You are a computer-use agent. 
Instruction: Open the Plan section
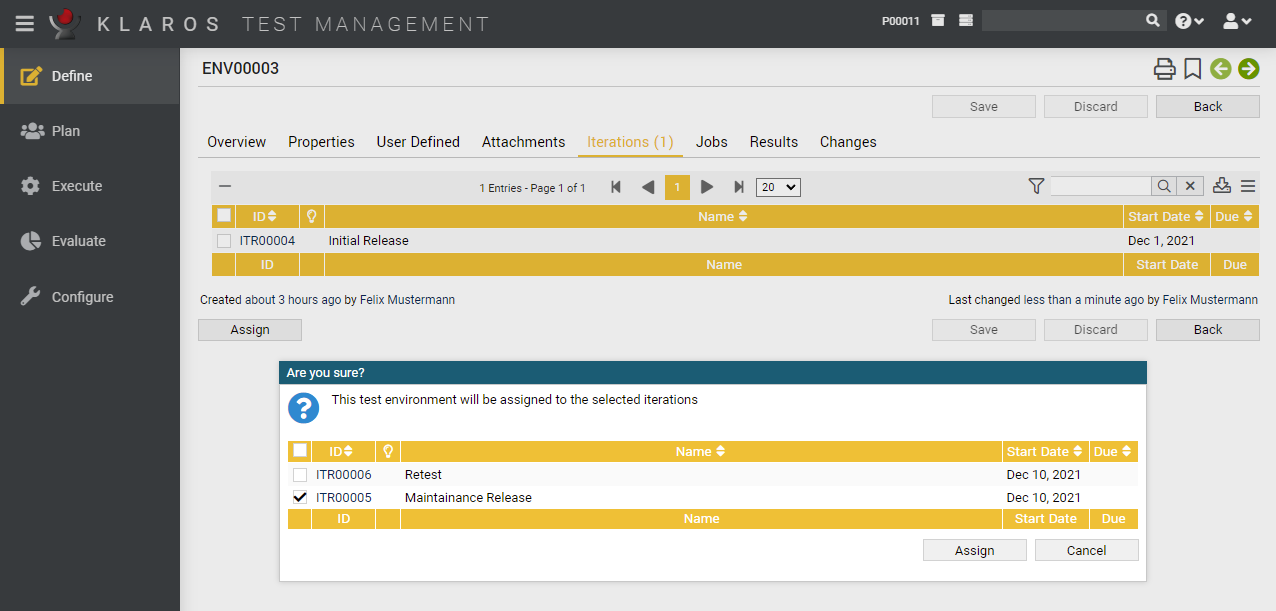(x=90, y=131)
